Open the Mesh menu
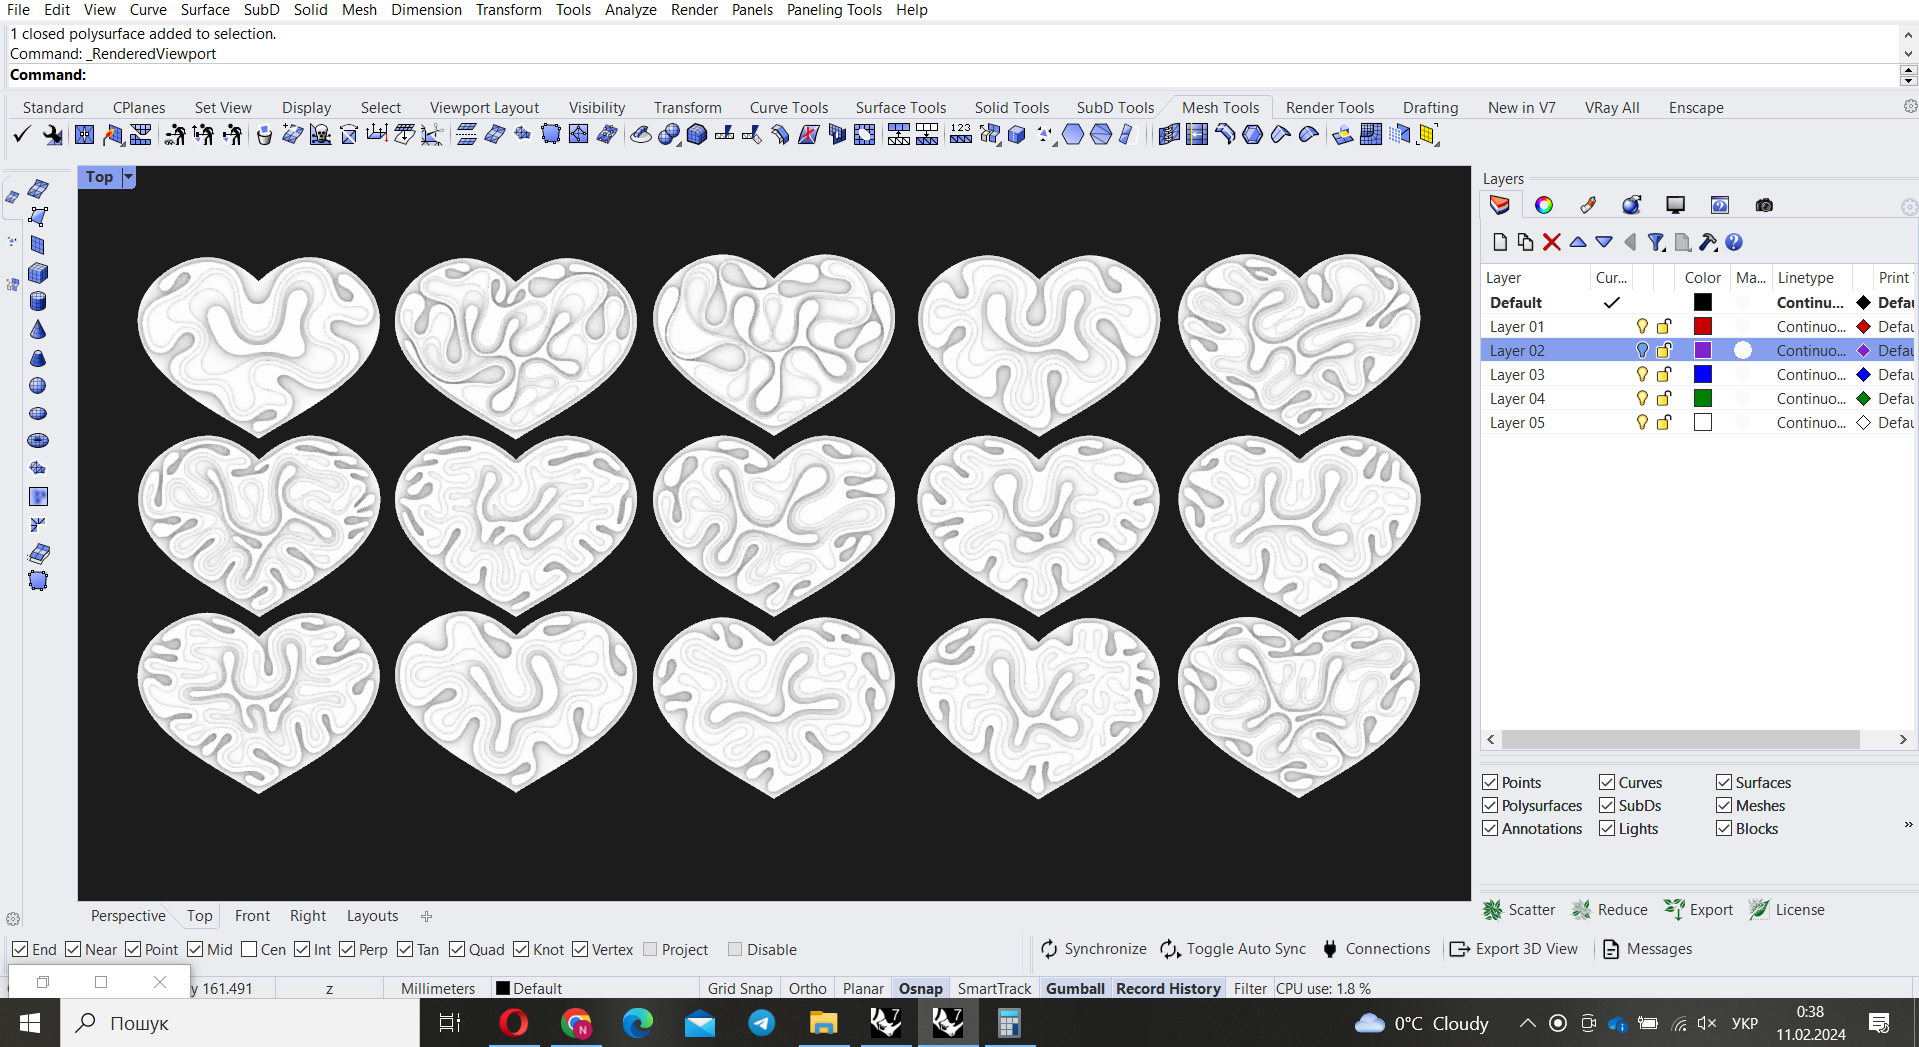Viewport: 1919px width, 1047px height. click(359, 10)
